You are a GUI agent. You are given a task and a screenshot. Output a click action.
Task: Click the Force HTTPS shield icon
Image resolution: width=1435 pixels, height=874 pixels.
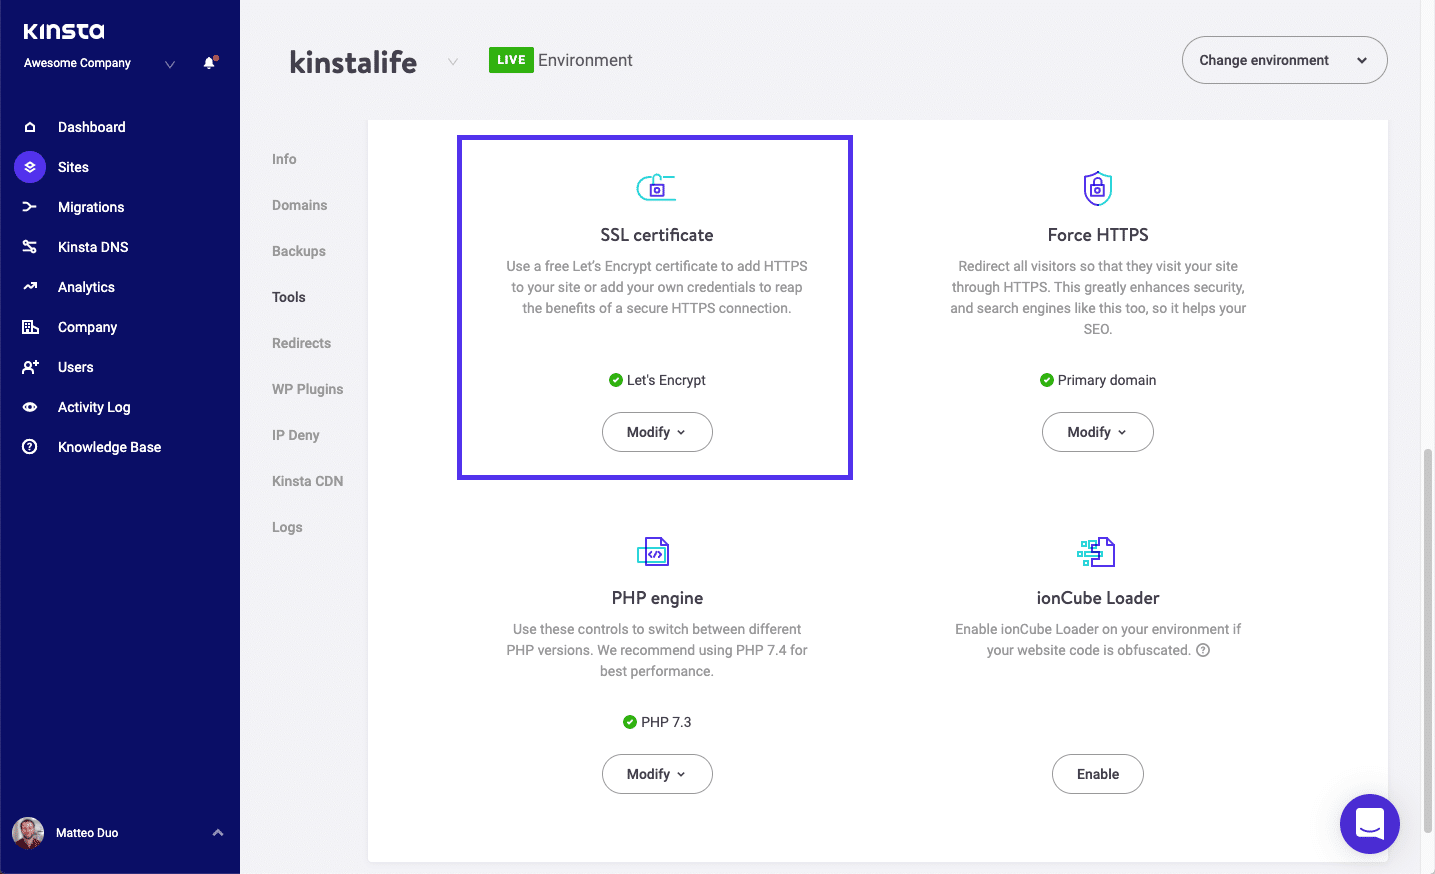pos(1097,188)
